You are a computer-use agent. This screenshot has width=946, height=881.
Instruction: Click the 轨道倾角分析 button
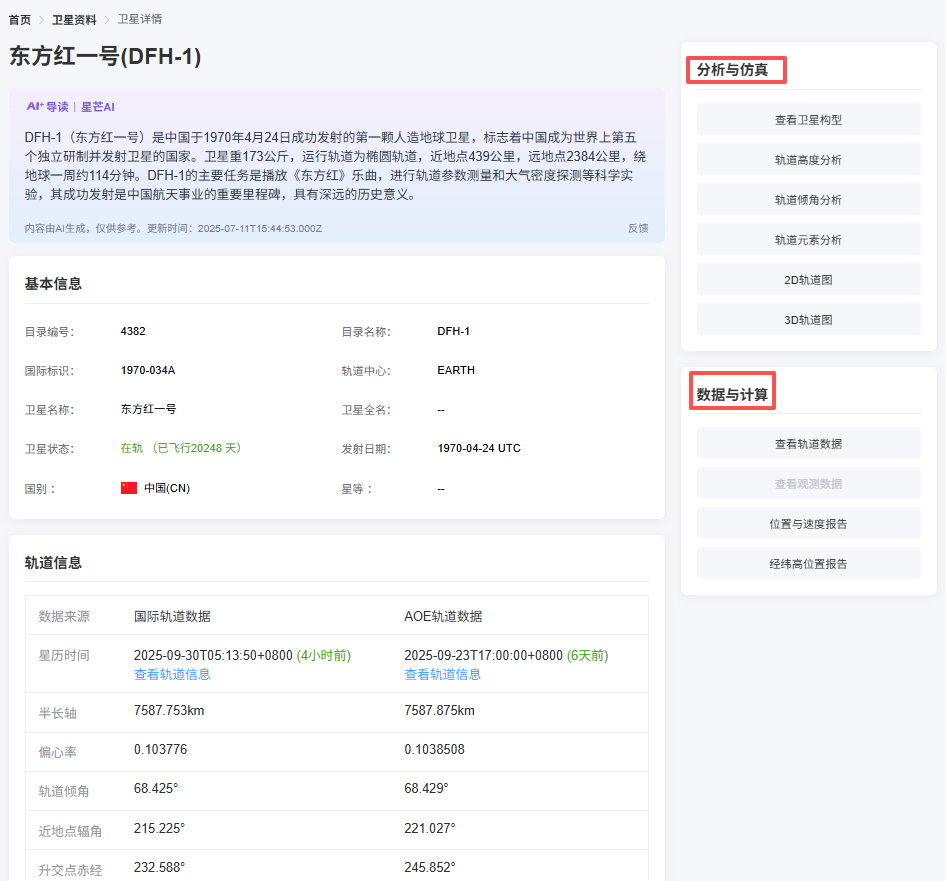coord(808,200)
